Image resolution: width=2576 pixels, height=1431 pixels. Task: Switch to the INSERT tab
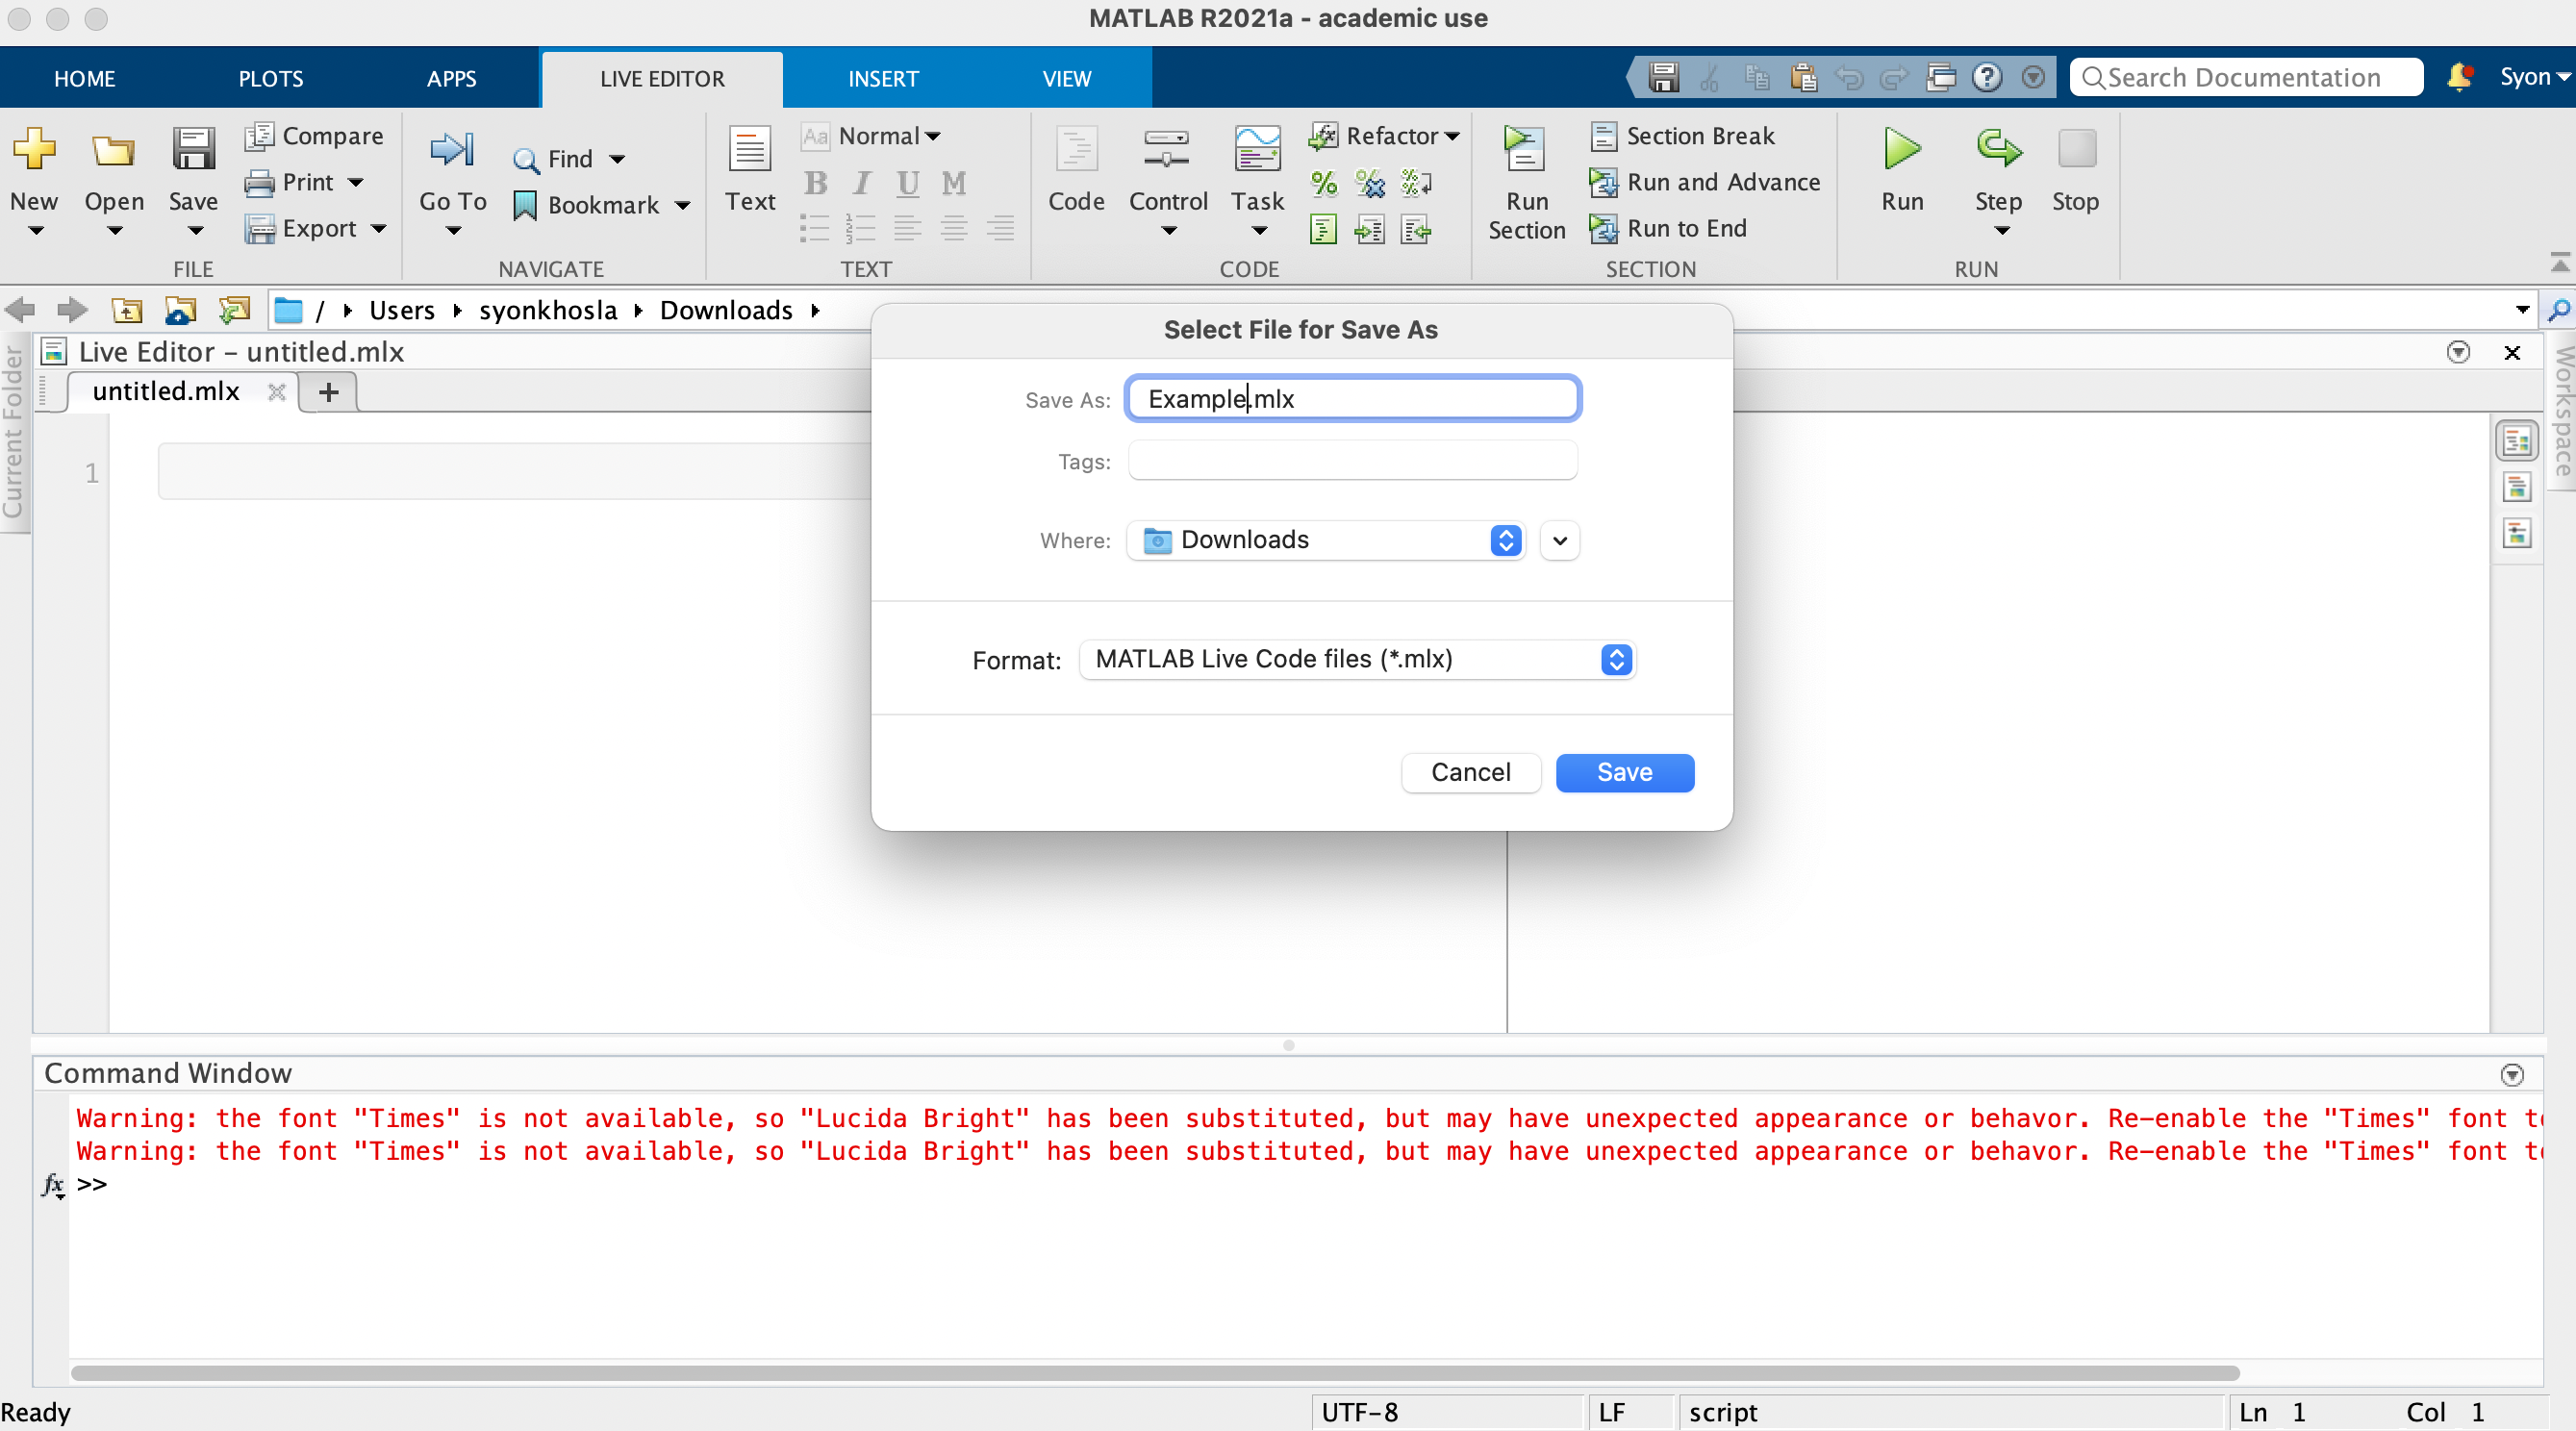click(883, 78)
